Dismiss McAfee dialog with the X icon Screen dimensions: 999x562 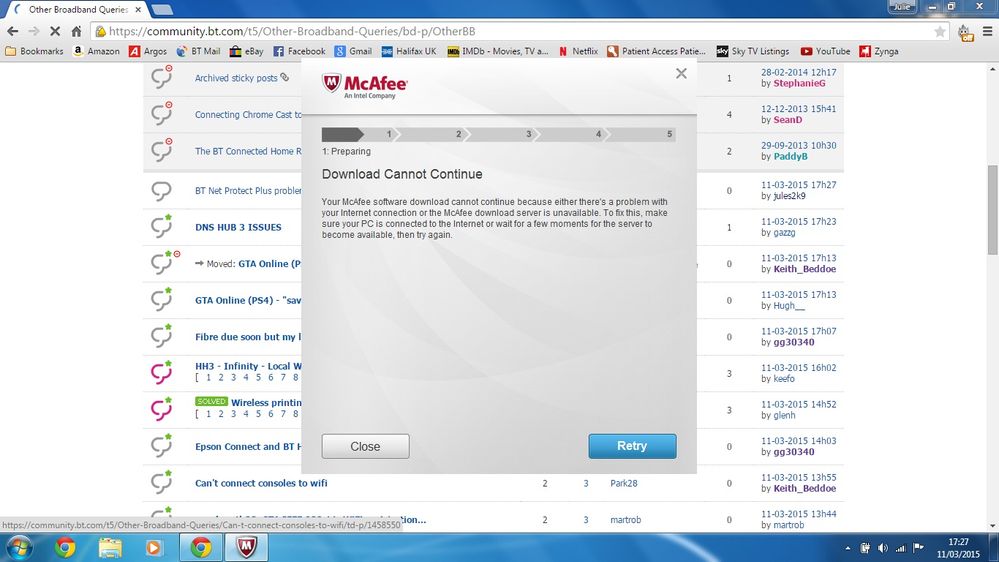pos(681,73)
